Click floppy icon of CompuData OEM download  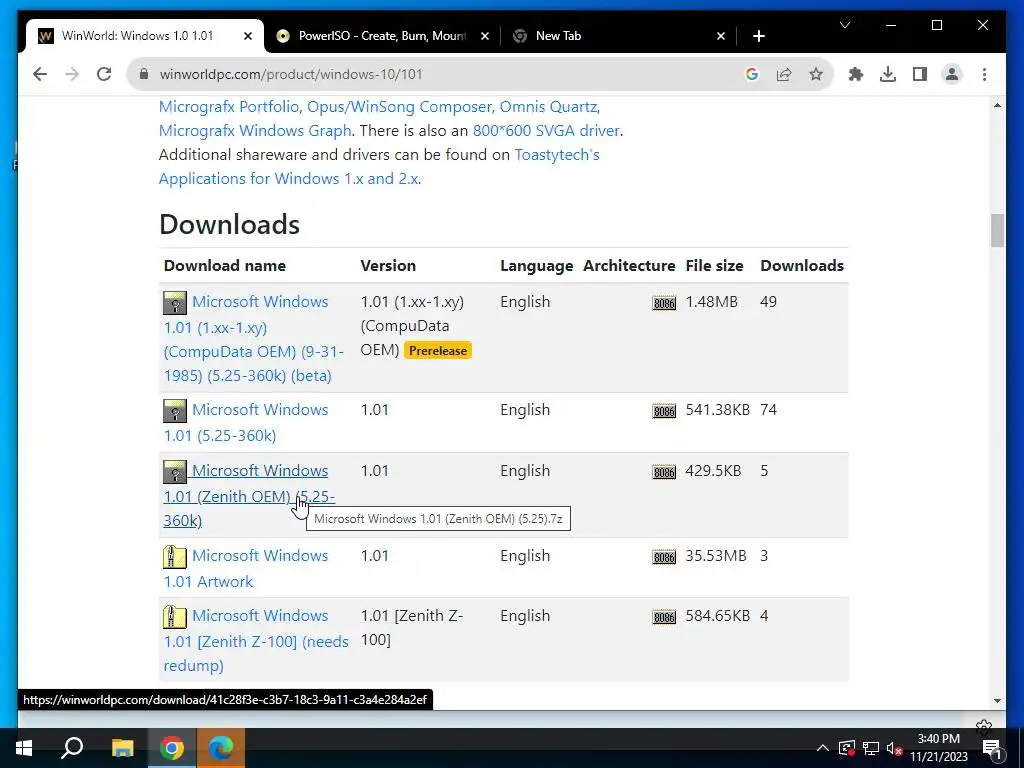[174, 303]
